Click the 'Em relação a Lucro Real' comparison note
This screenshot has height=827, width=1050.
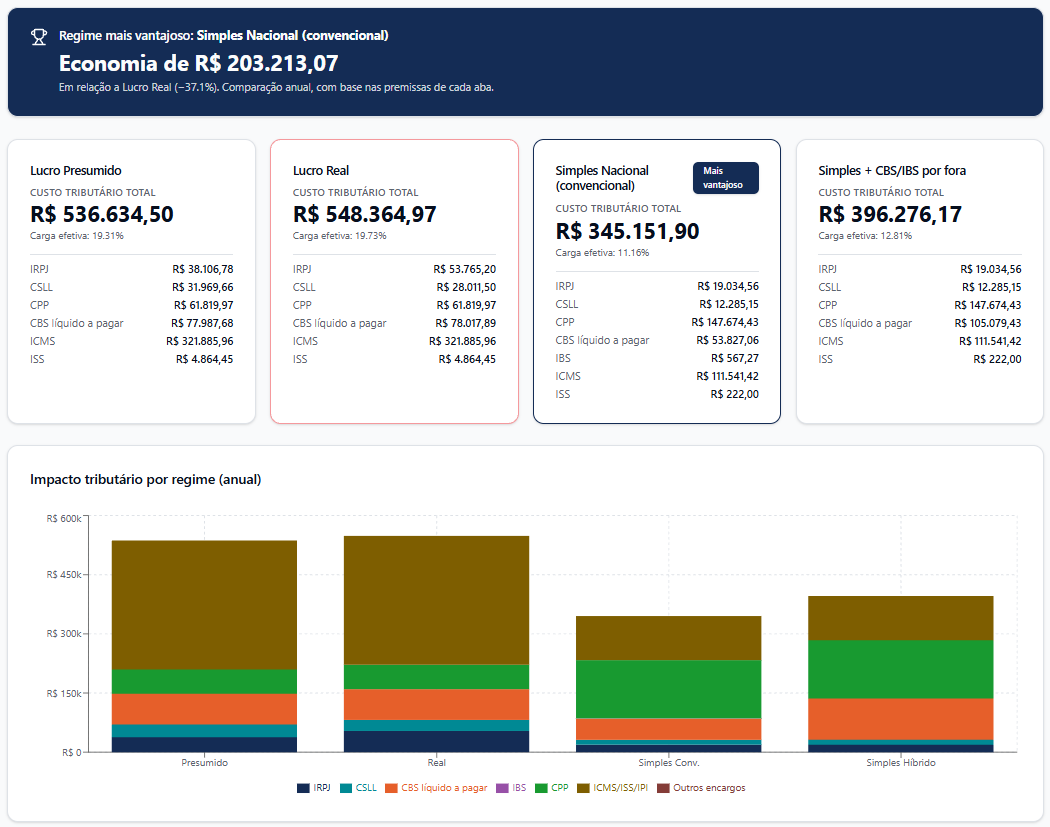click(276, 87)
